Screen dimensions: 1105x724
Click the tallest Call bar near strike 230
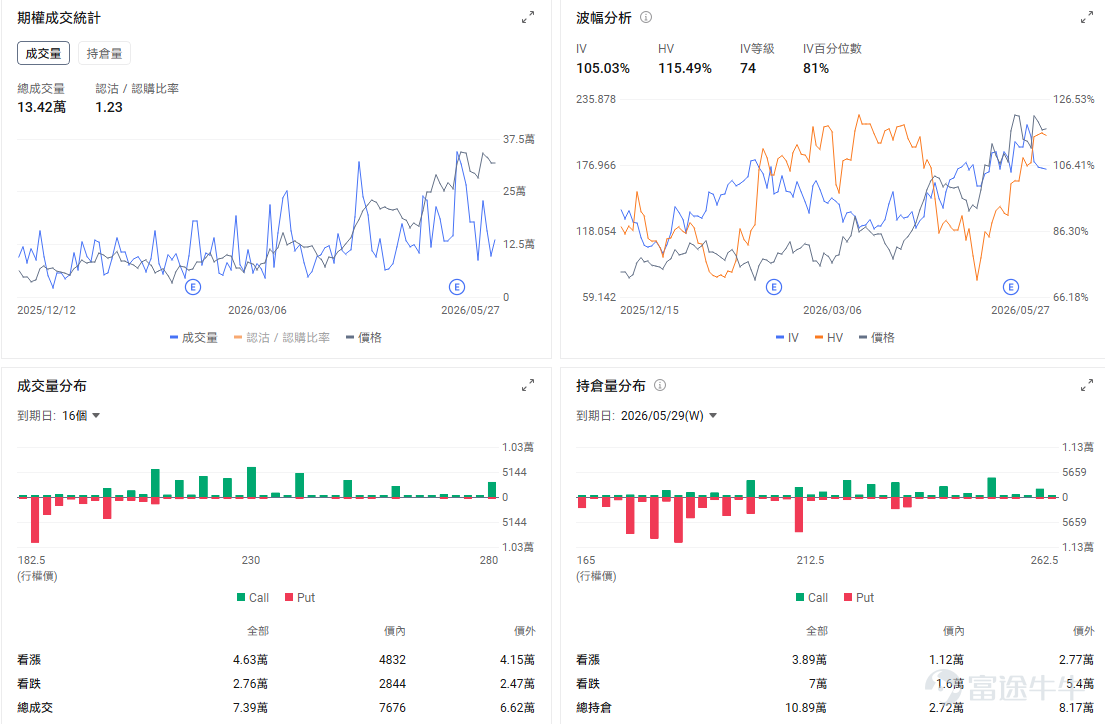pyautogui.click(x=252, y=482)
